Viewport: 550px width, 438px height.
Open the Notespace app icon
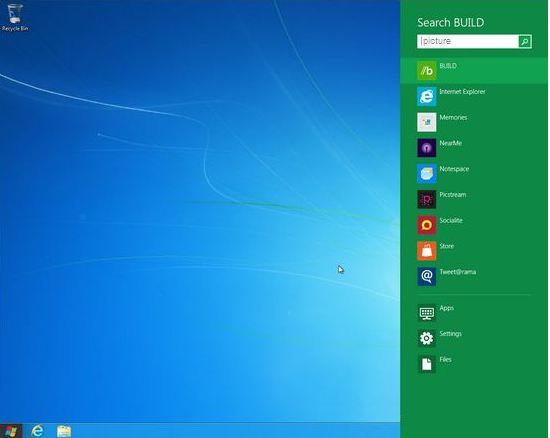[427, 174]
